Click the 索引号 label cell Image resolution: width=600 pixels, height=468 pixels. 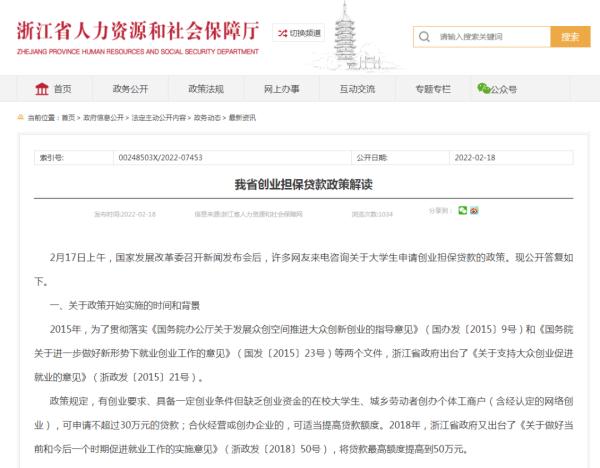[x=74, y=158]
